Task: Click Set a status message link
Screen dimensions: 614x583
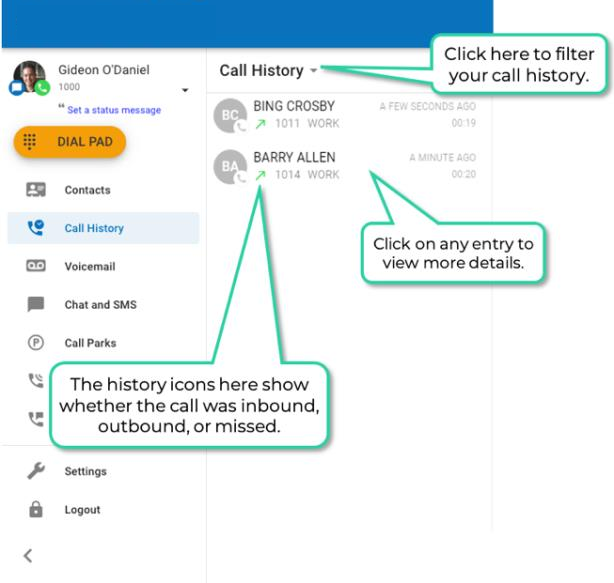Action: tap(114, 110)
